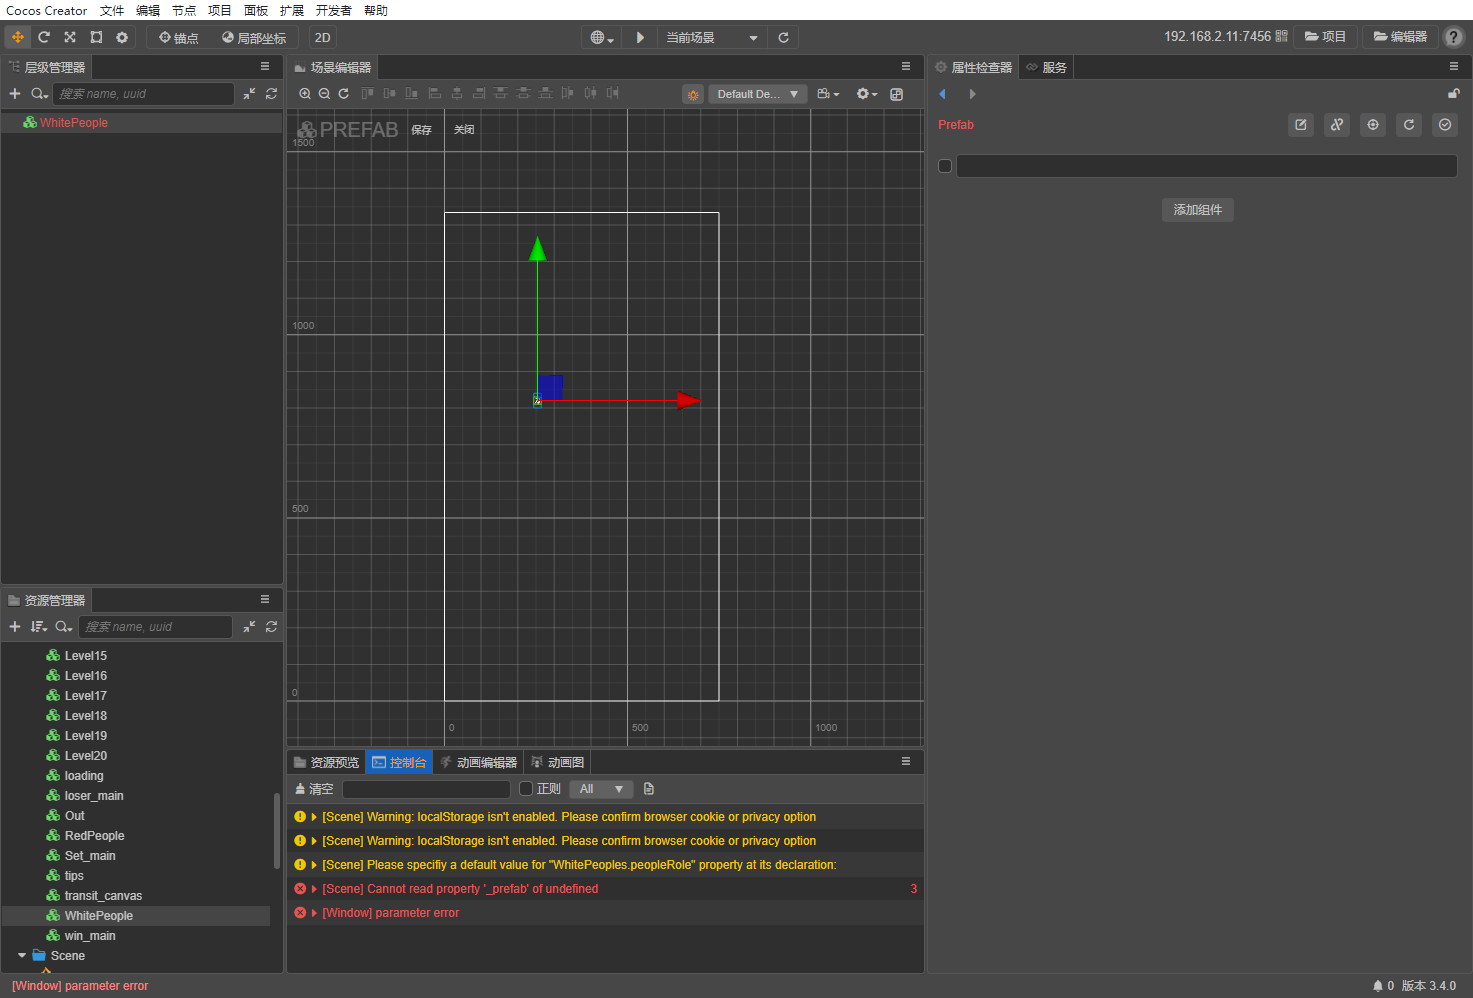
Task: Collapse the Scene folder in assets
Action: pos(22,955)
